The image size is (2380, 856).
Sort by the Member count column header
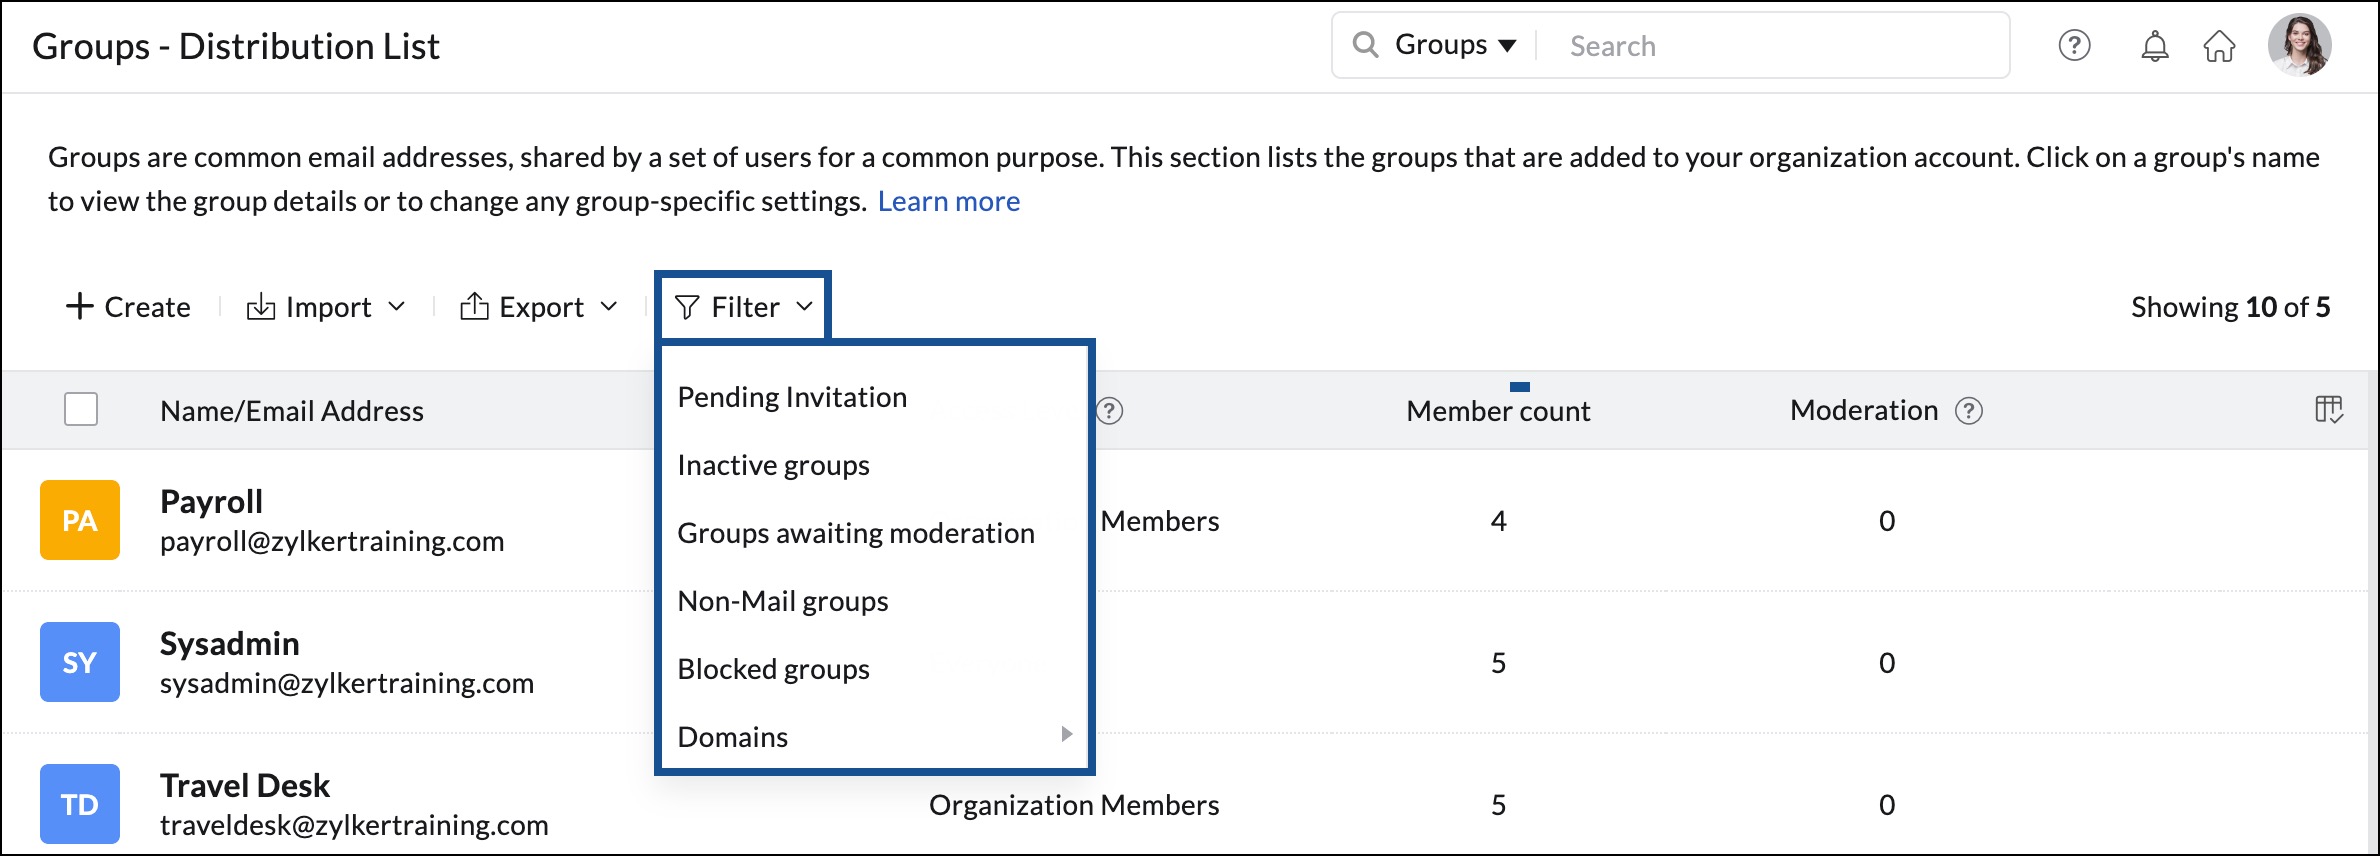pos(1497,411)
